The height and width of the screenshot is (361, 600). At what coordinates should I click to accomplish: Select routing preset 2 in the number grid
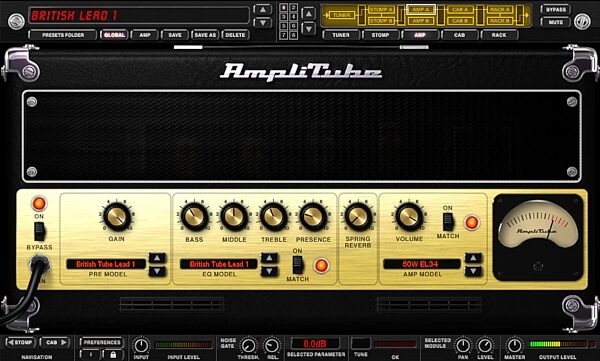pyautogui.click(x=293, y=8)
